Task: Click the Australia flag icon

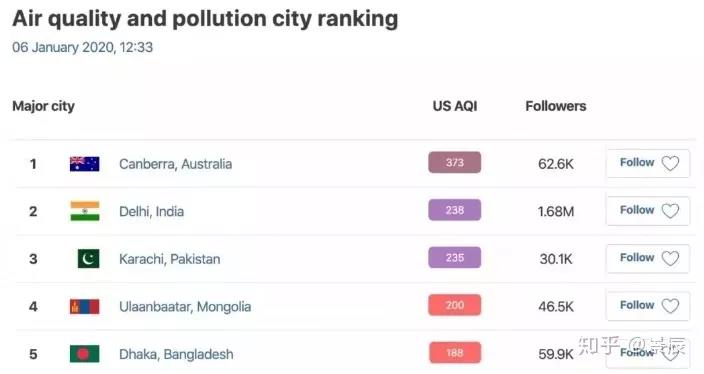Action: click(84, 164)
